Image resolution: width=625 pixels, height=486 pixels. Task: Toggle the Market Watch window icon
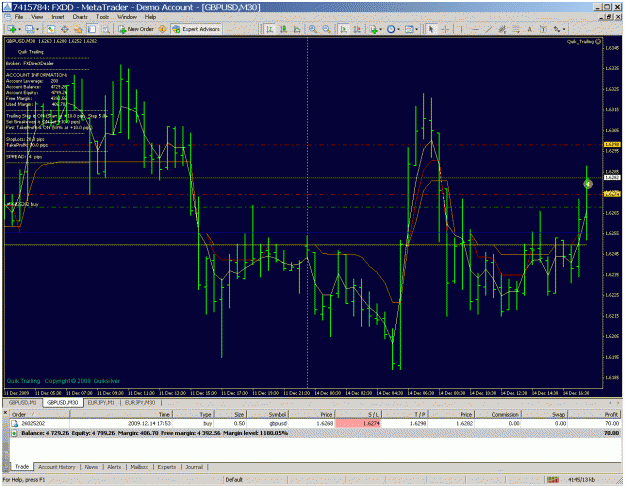tap(51, 29)
